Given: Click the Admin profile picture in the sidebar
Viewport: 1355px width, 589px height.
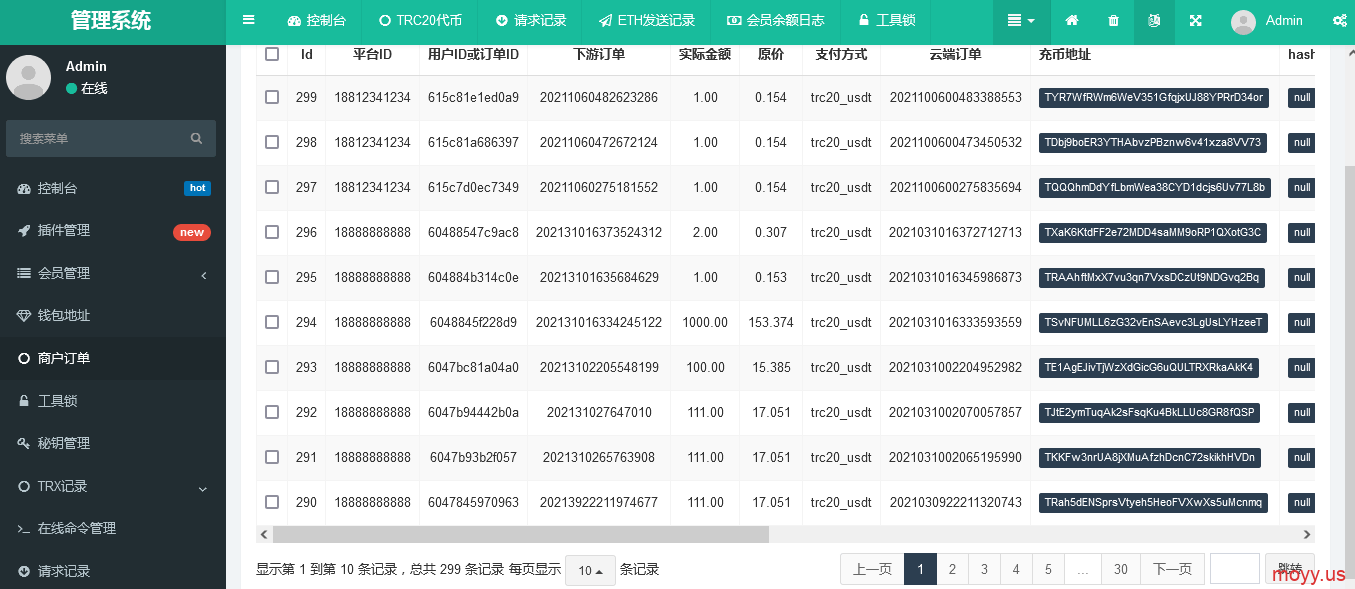Looking at the screenshot, I should coord(29,77).
